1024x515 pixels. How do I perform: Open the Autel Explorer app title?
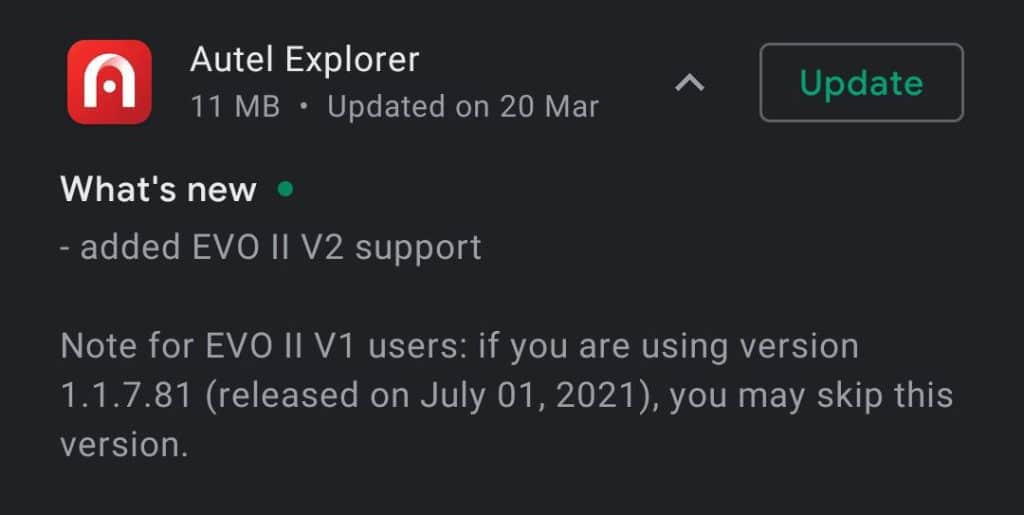point(304,60)
